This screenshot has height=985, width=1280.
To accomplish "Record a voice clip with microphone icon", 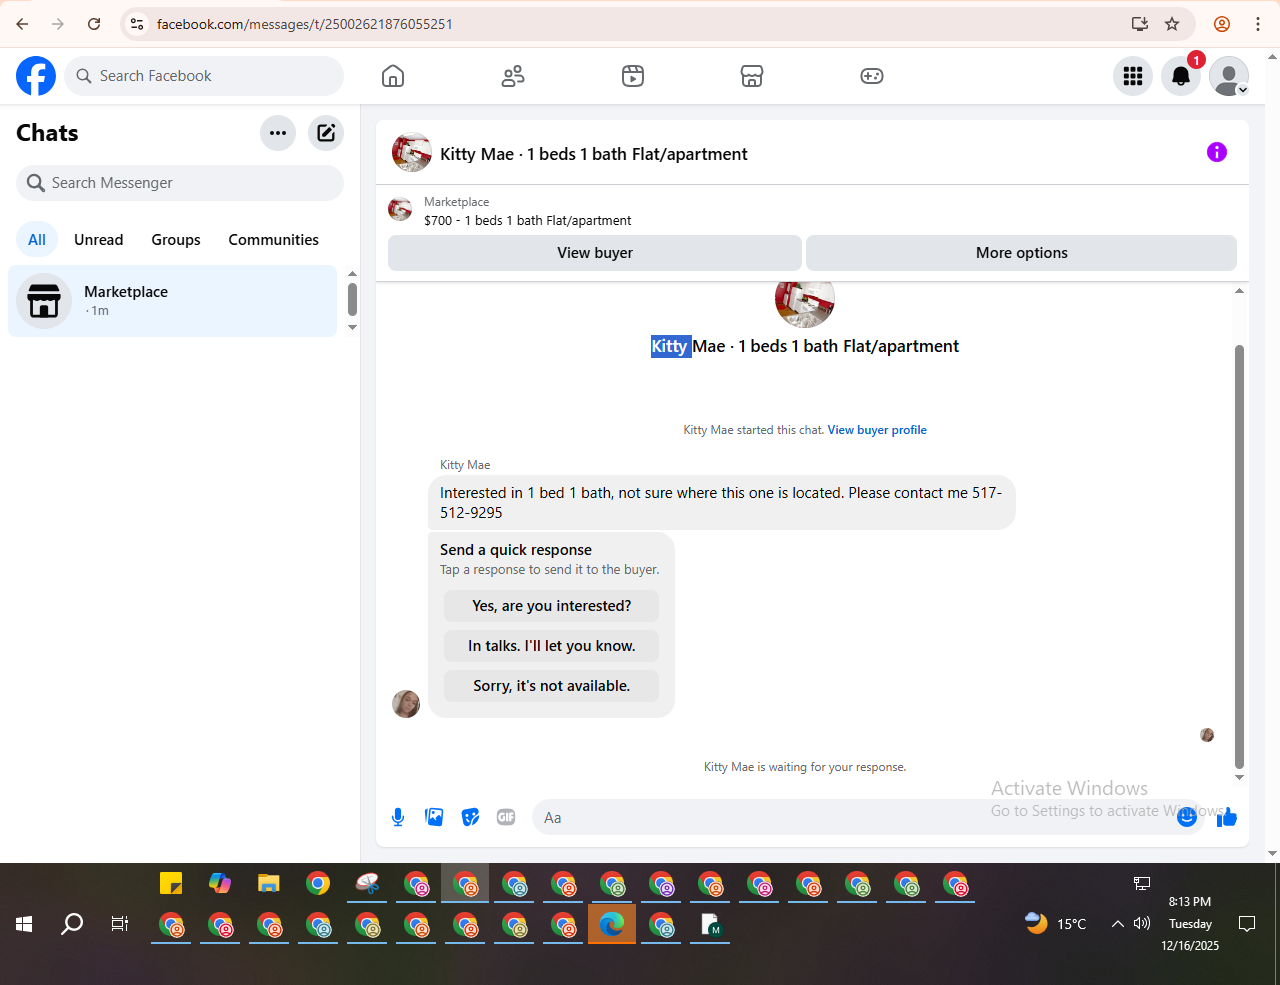I will [398, 817].
